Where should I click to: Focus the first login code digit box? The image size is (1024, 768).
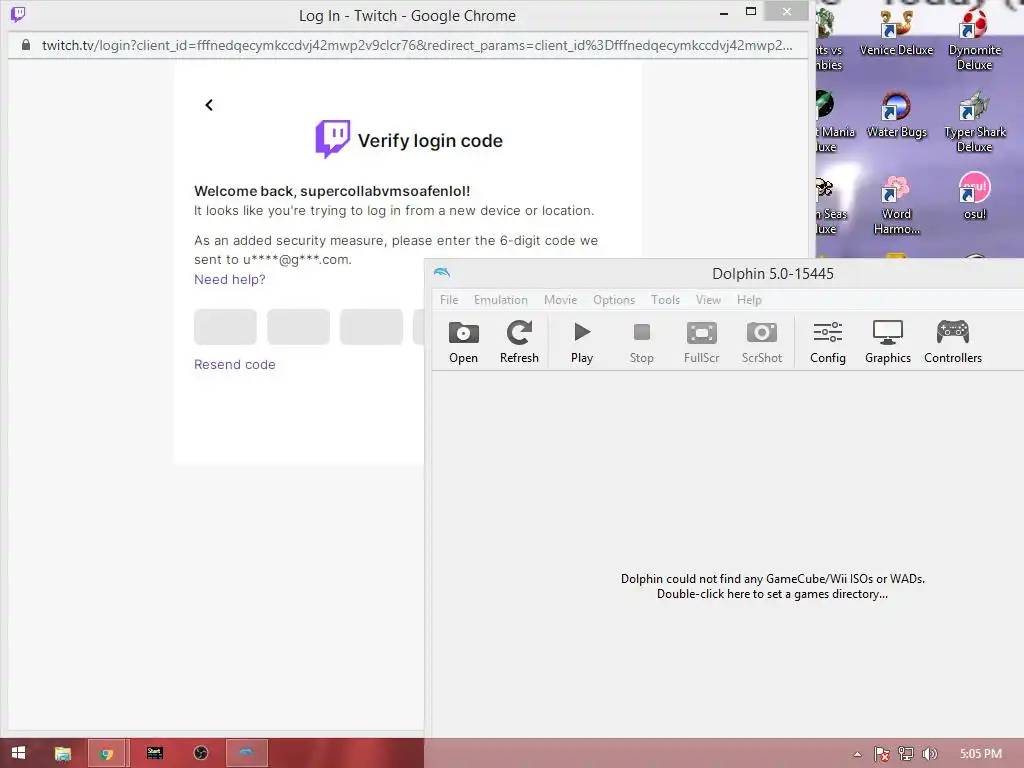pos(225,327)
